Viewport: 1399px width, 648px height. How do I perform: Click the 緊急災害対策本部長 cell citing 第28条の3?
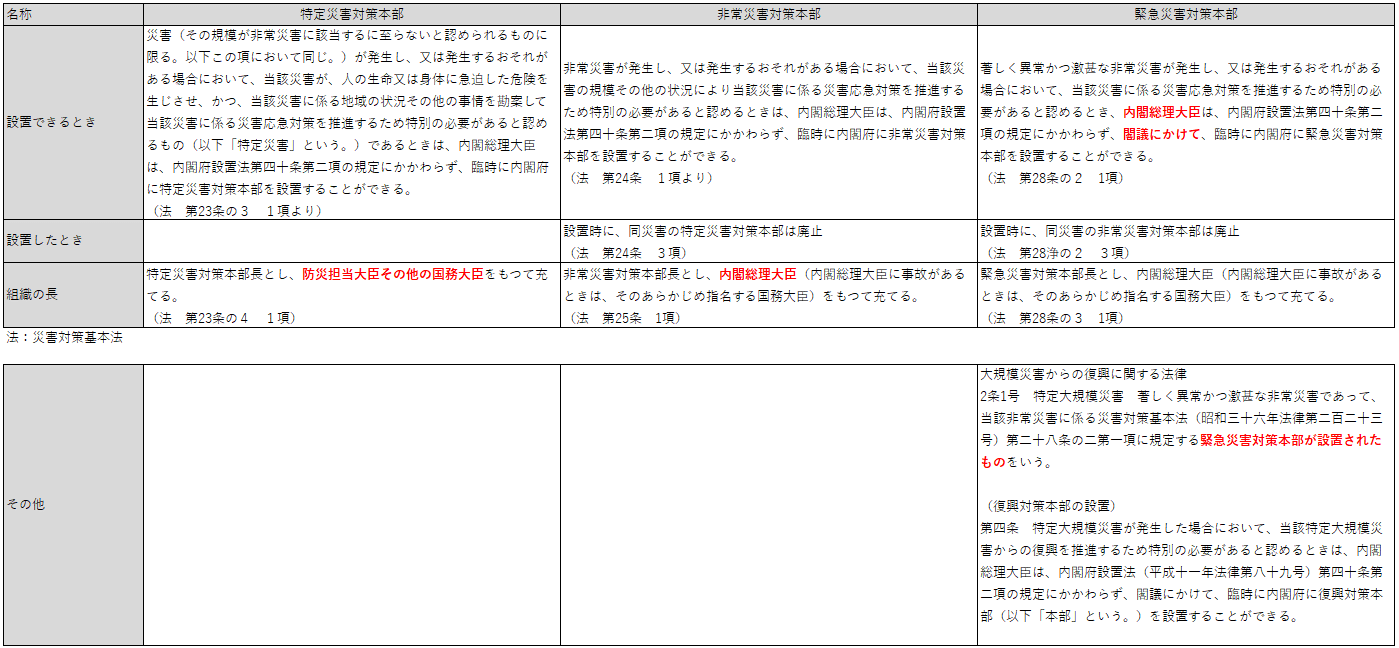(1186, 295)
